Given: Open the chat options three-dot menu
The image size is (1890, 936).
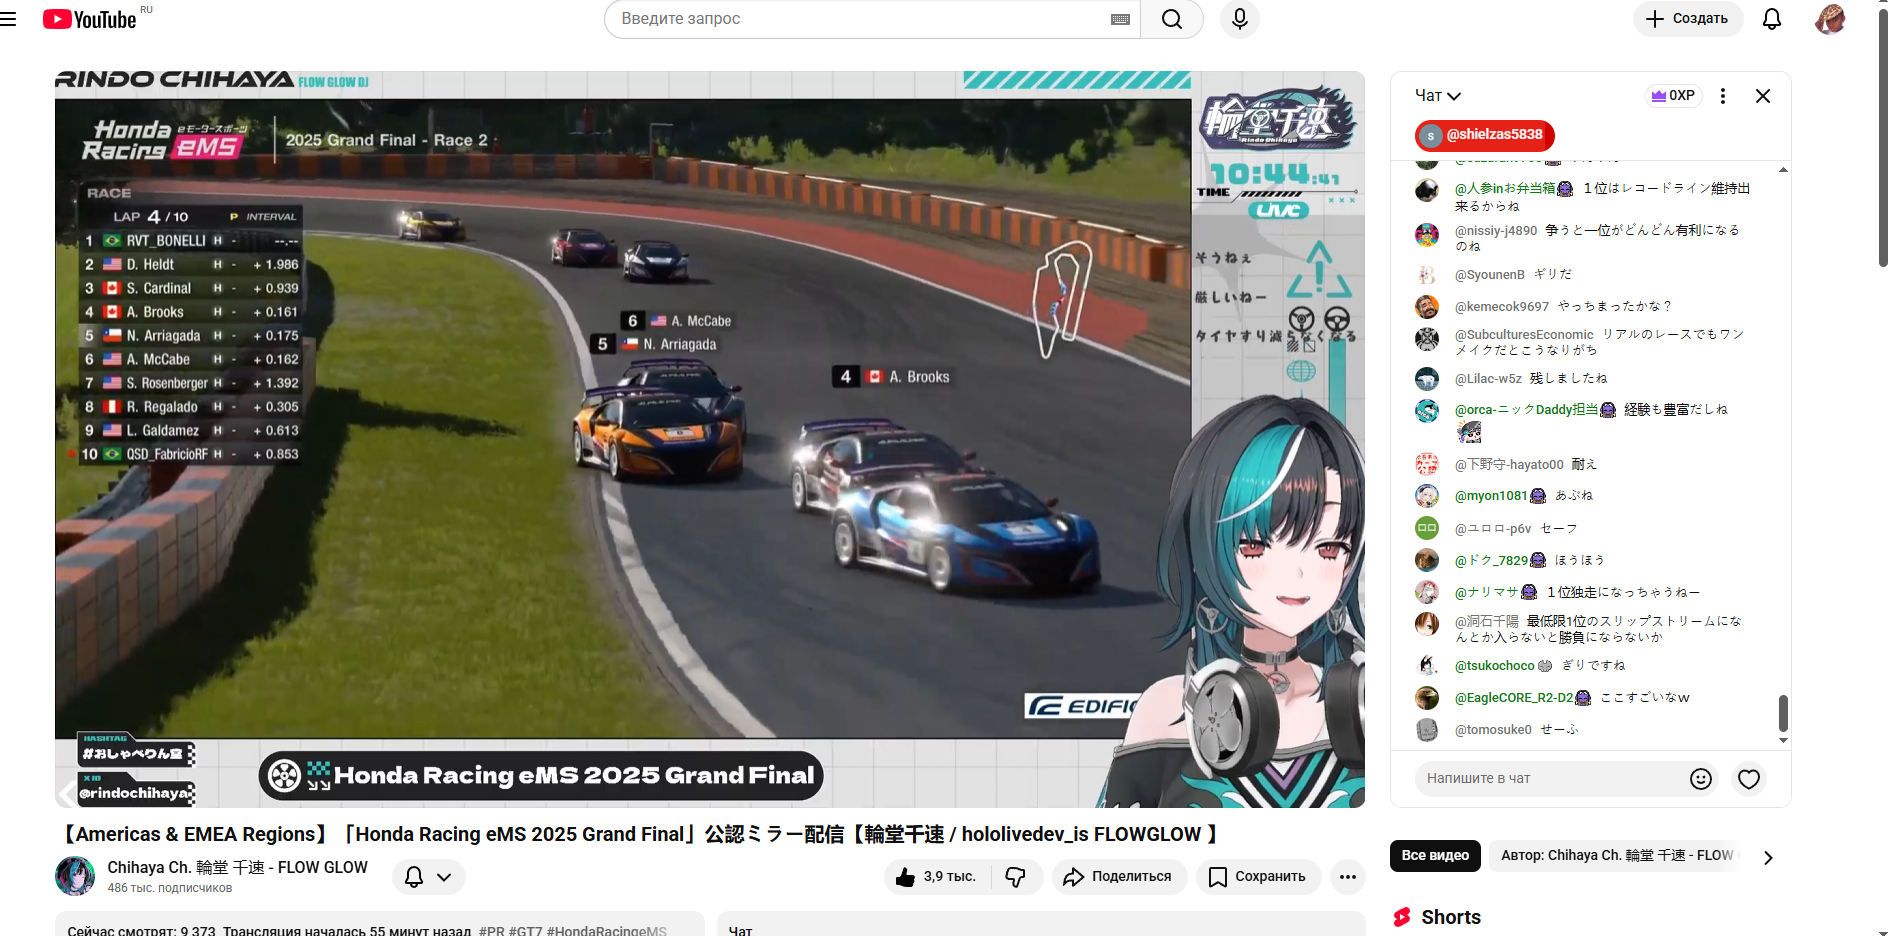Looking at the screenshot, I should 1722,96.
